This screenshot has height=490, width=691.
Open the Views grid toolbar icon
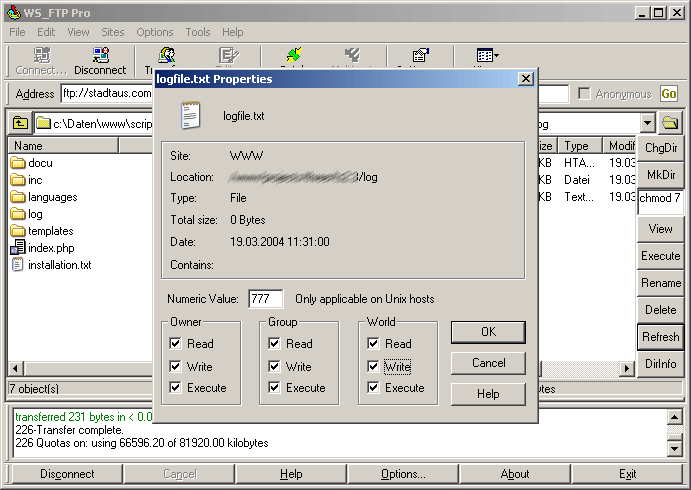click(x=484, y=56)
